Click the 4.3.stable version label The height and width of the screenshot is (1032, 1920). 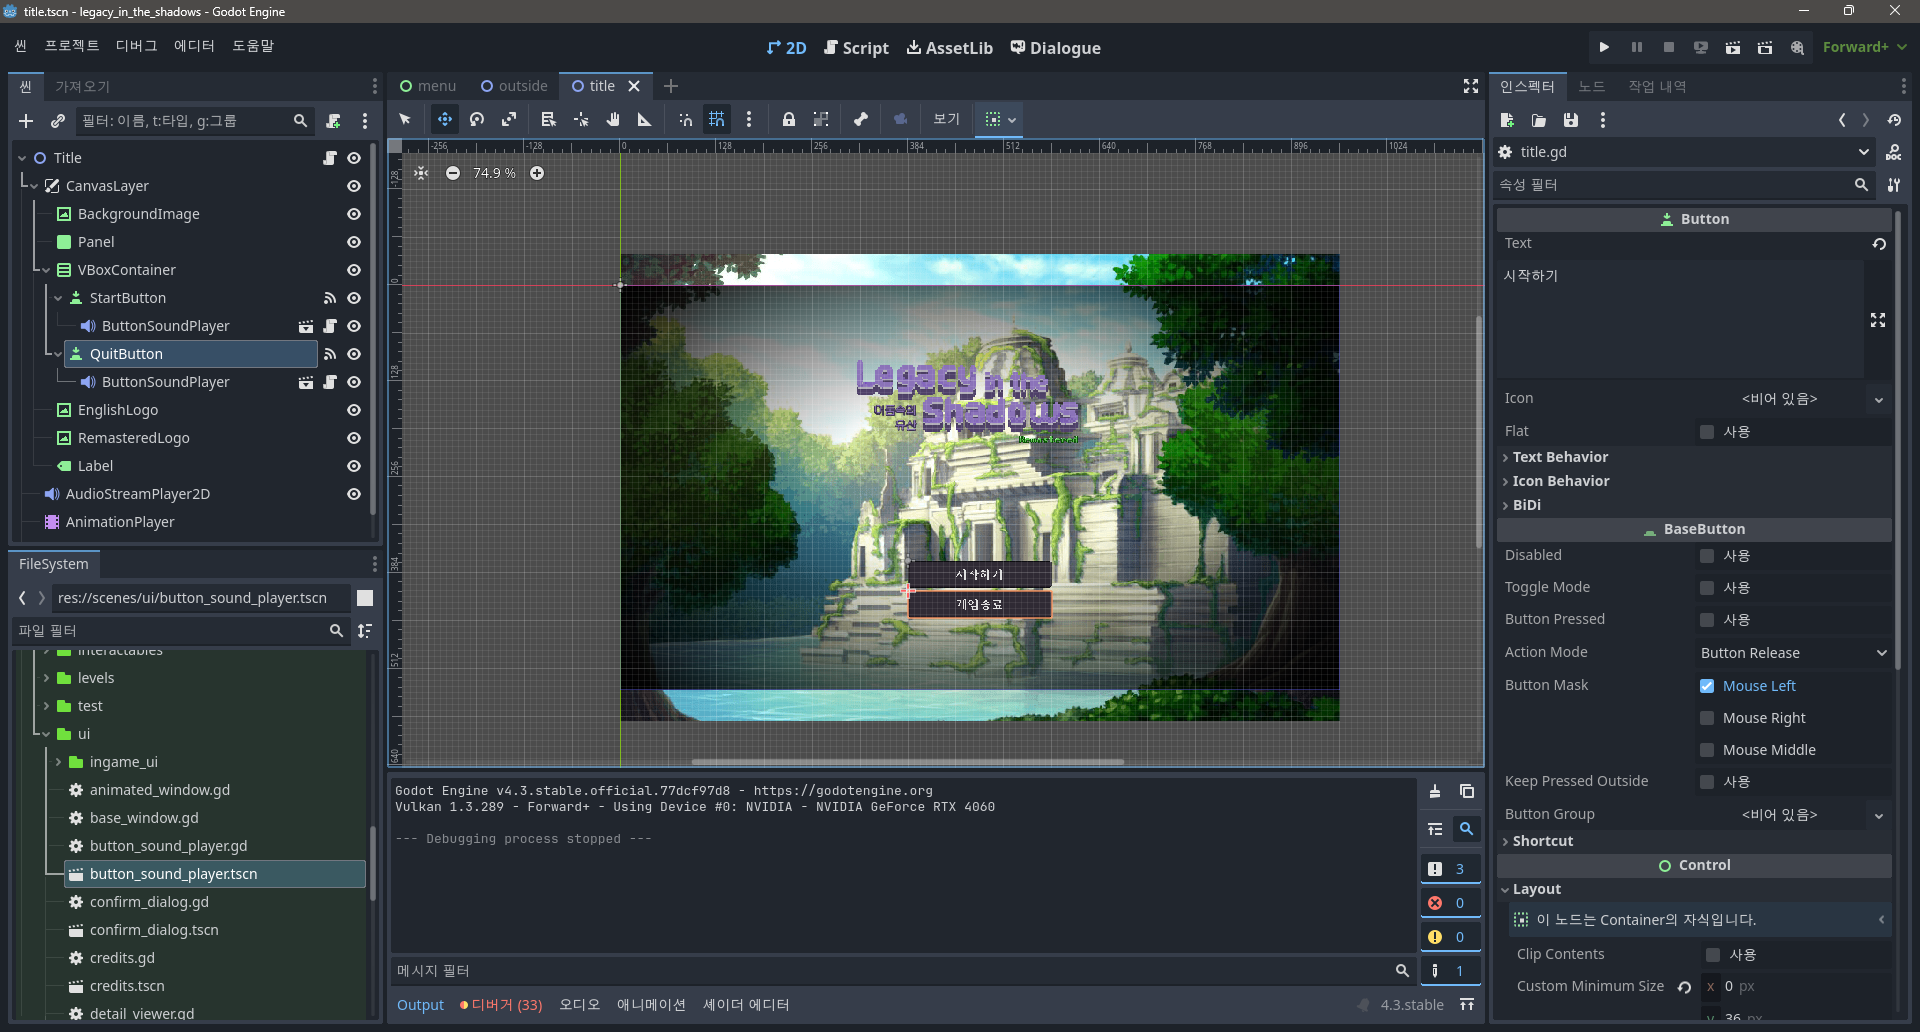click(x=1412, y=1005)
